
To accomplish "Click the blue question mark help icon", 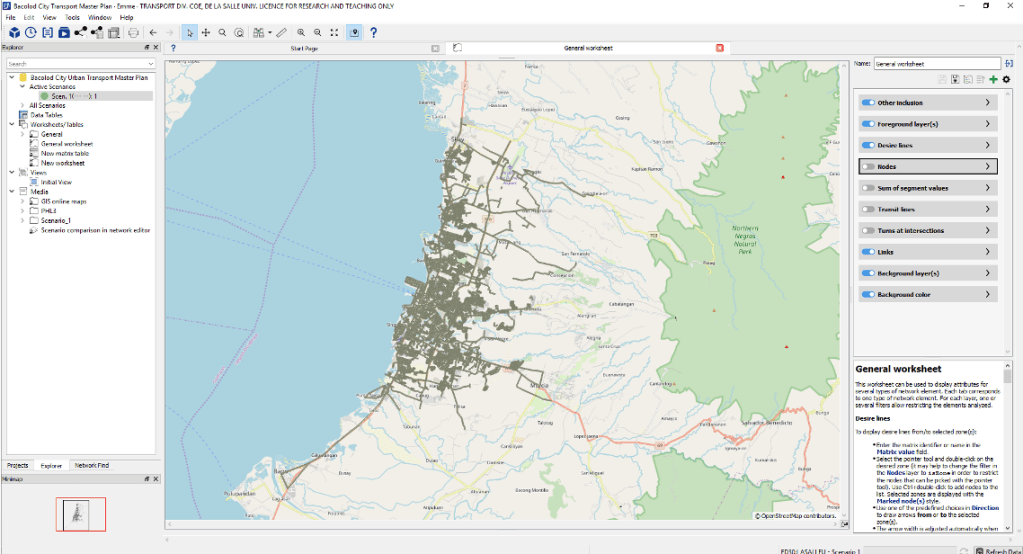I will coord(374,32).
